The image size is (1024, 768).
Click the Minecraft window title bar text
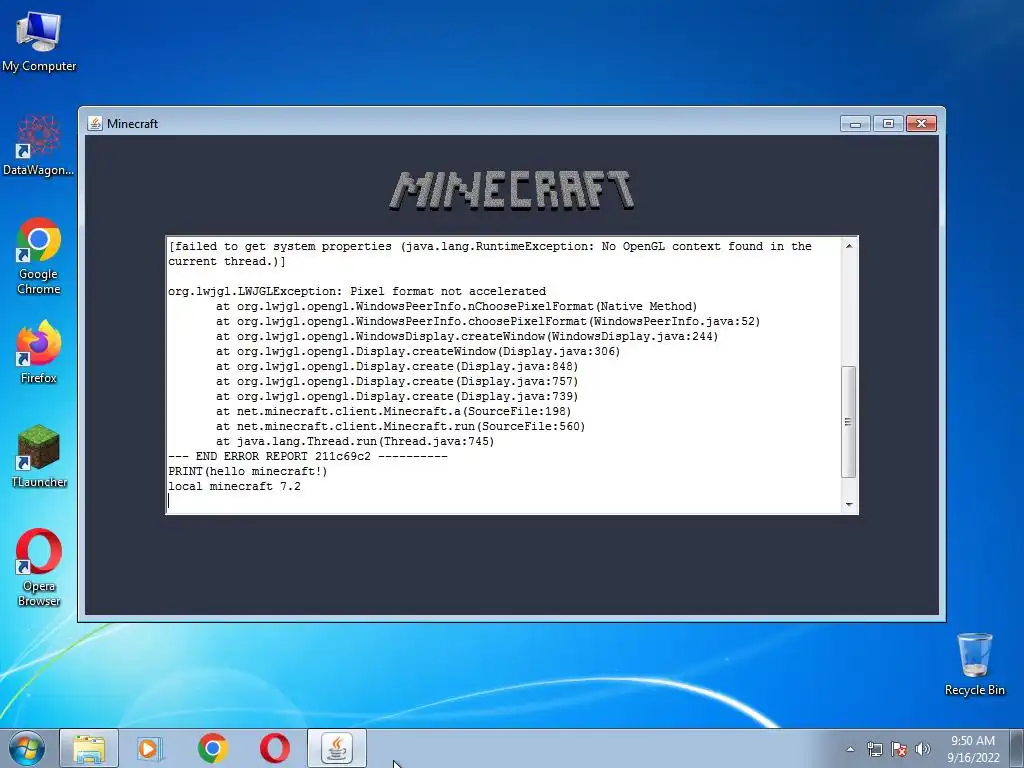click(133, 123)
